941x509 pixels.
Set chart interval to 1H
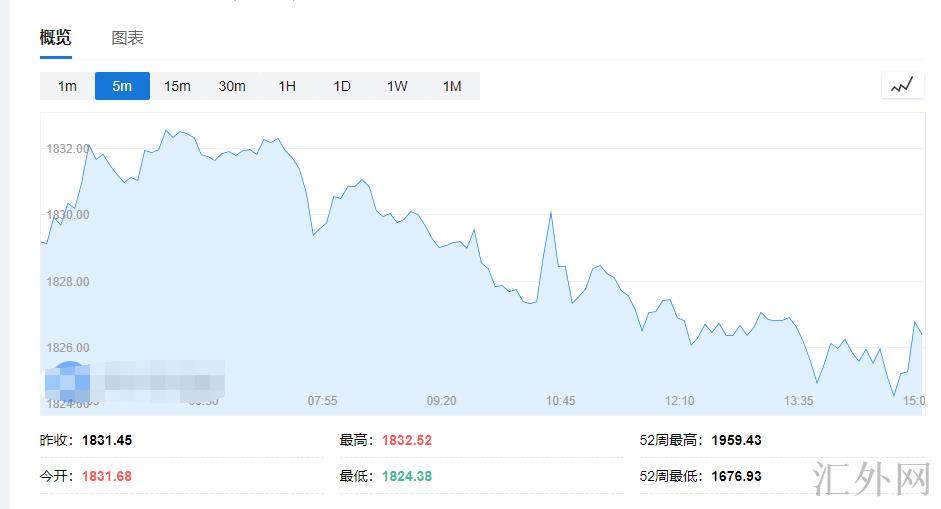tap(287, 86)
